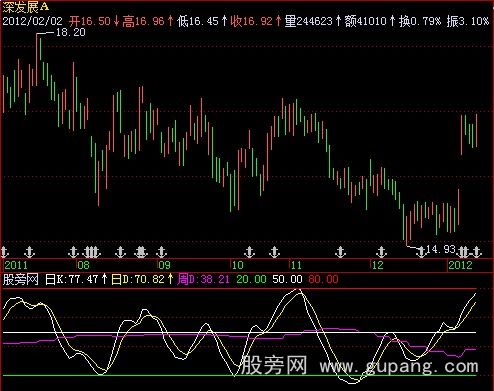The image size is (494, 391).
Task: Click the green 20.00 level label
Action: [x=251, y=279]
